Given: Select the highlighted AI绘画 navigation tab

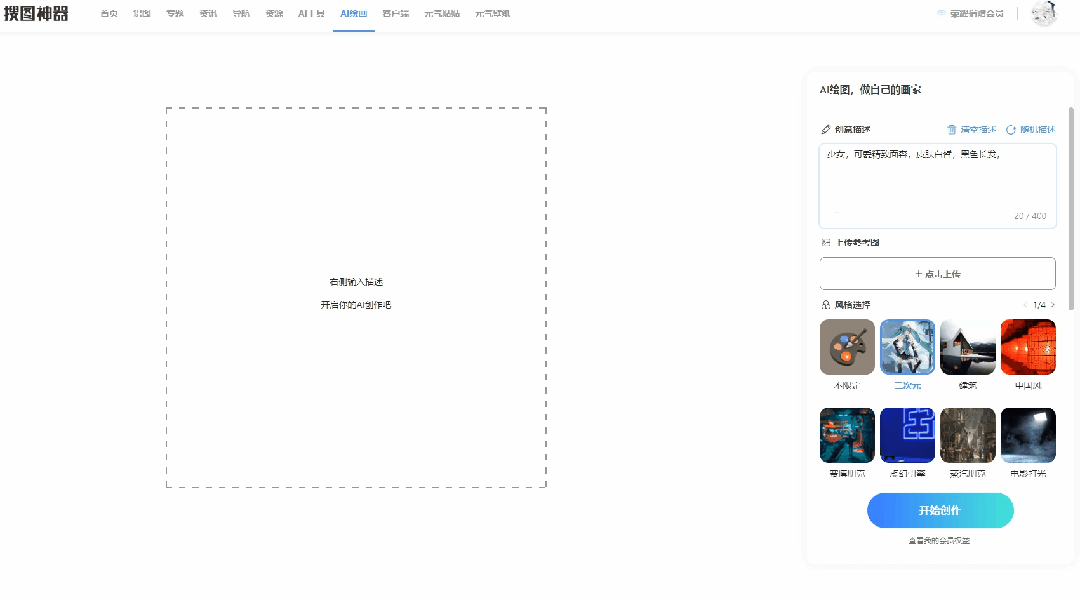Looking at the screenshot, I should [353, 14].
